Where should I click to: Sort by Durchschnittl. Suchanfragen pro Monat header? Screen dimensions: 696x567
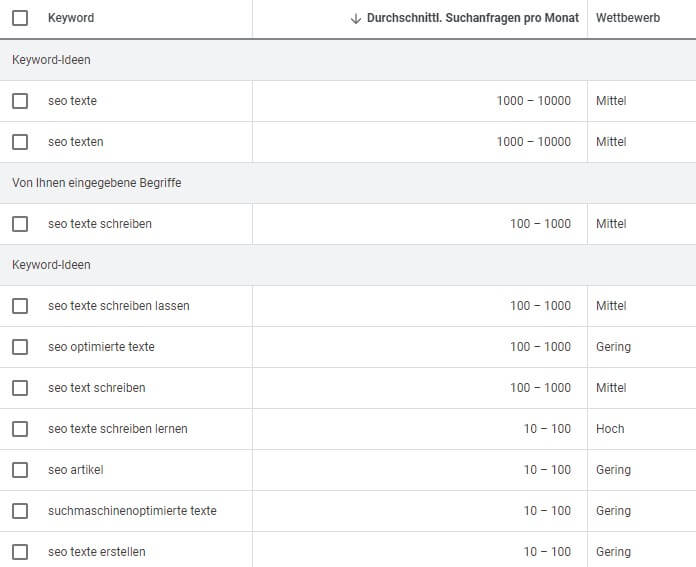473,18
